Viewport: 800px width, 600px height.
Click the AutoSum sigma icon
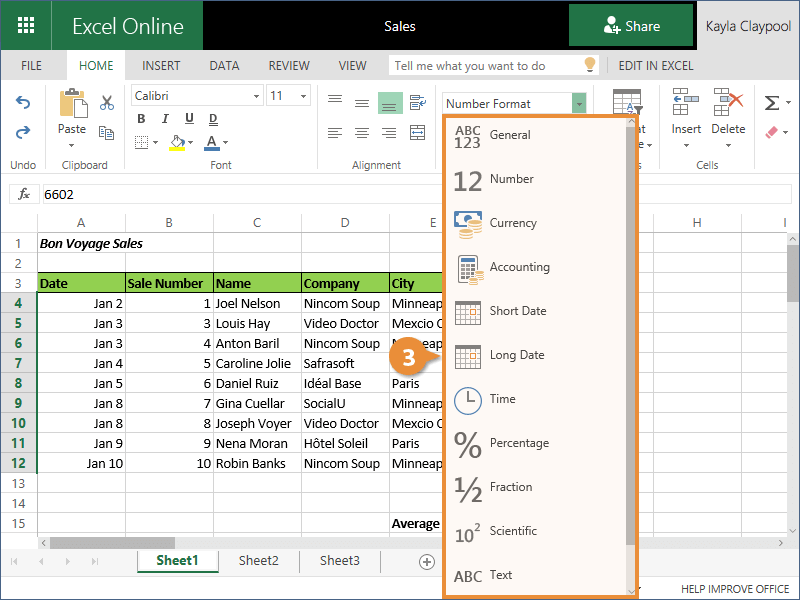coord(771,103)
